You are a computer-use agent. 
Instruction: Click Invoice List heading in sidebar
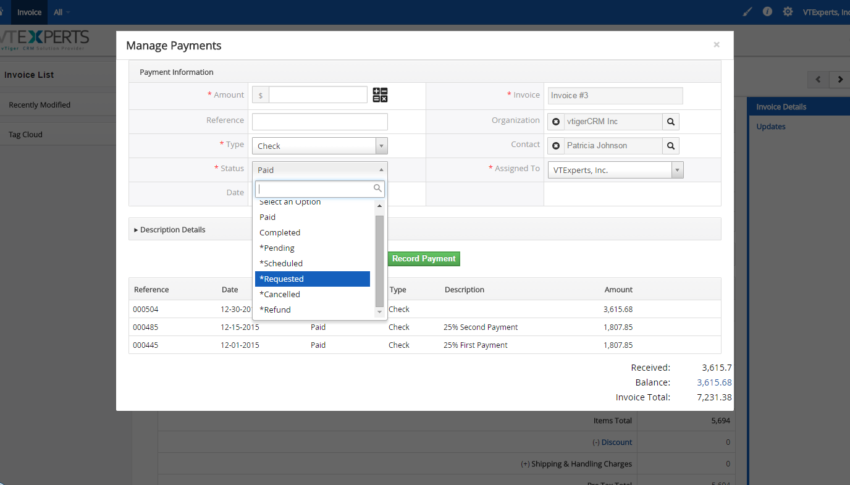click(x=29, y=75)
